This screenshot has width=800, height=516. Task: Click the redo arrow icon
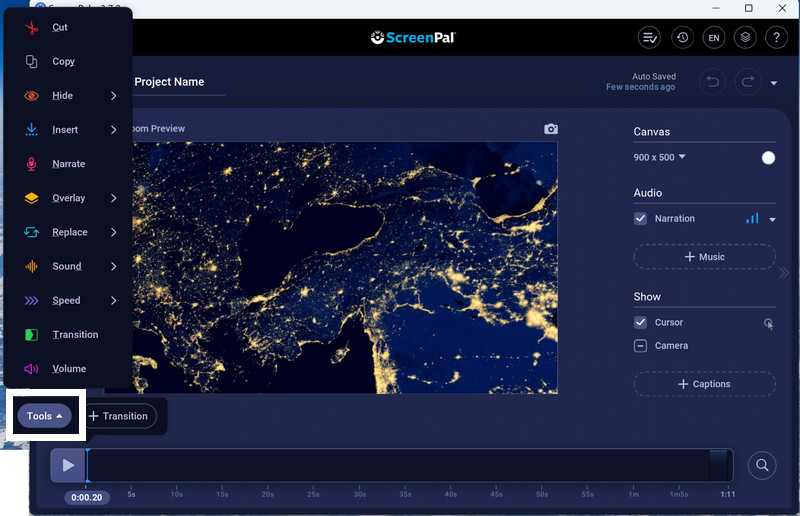[x=747, y=82]
